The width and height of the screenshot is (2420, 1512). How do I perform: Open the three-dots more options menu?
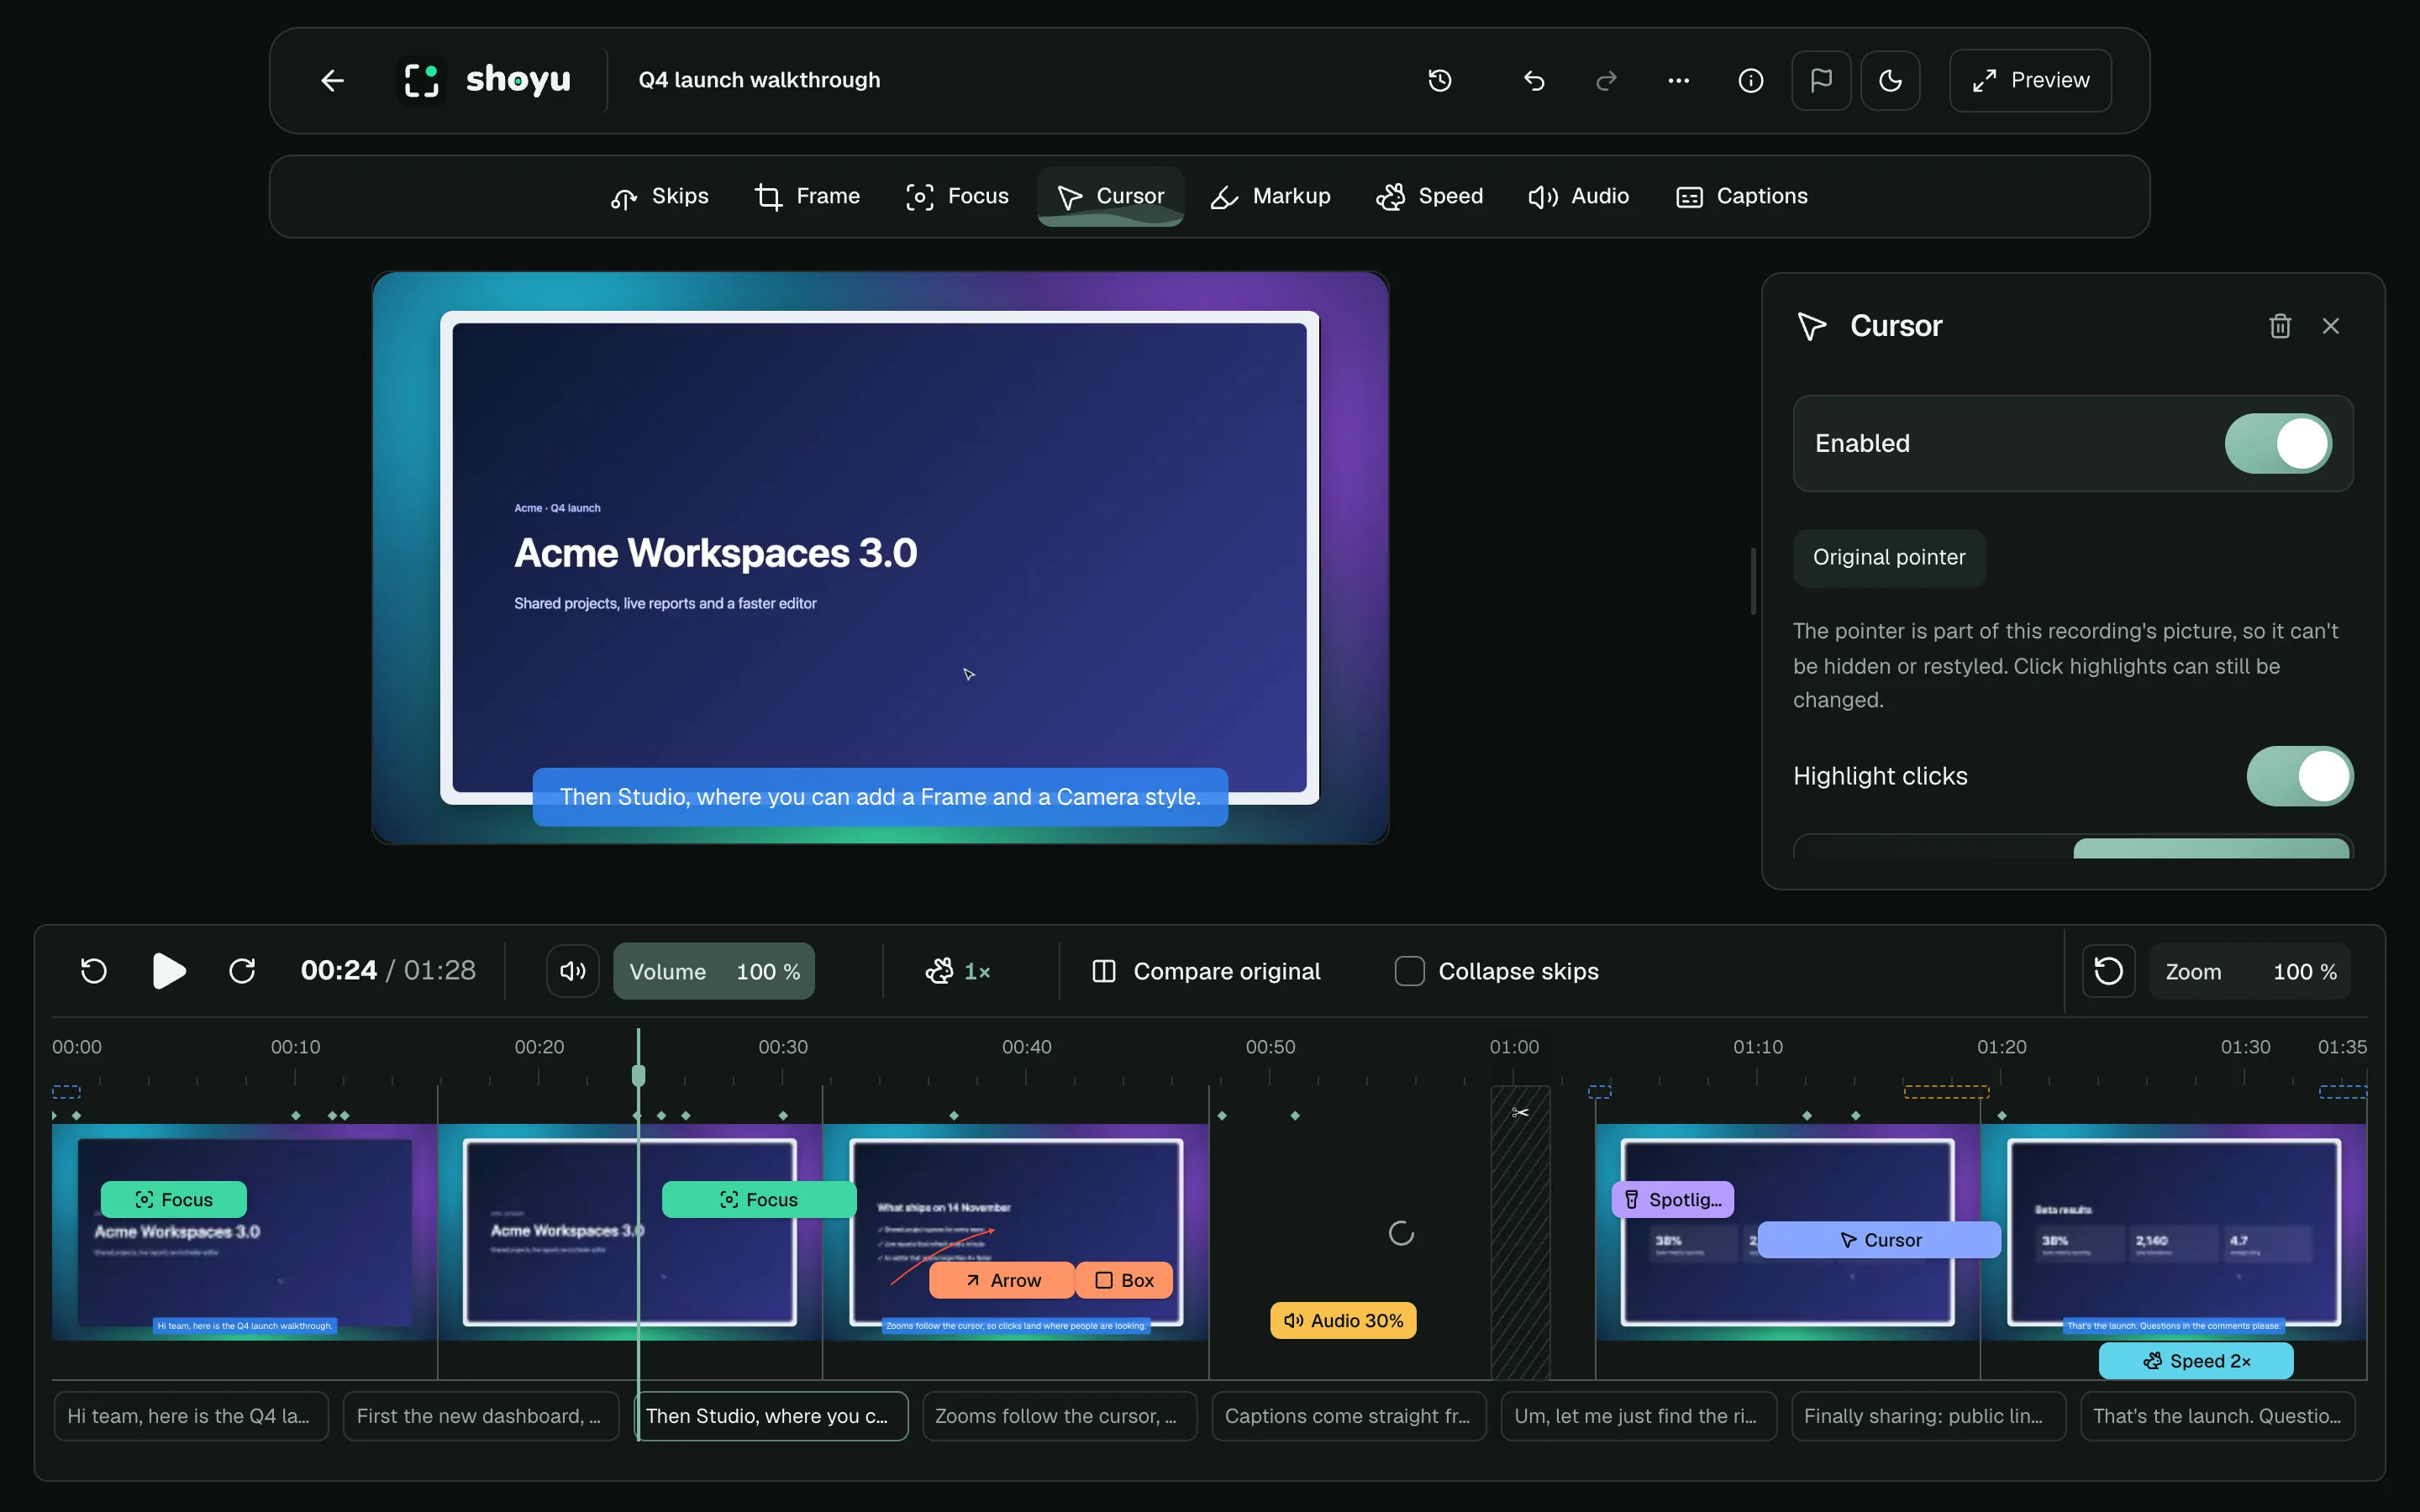coord(1679,80)
